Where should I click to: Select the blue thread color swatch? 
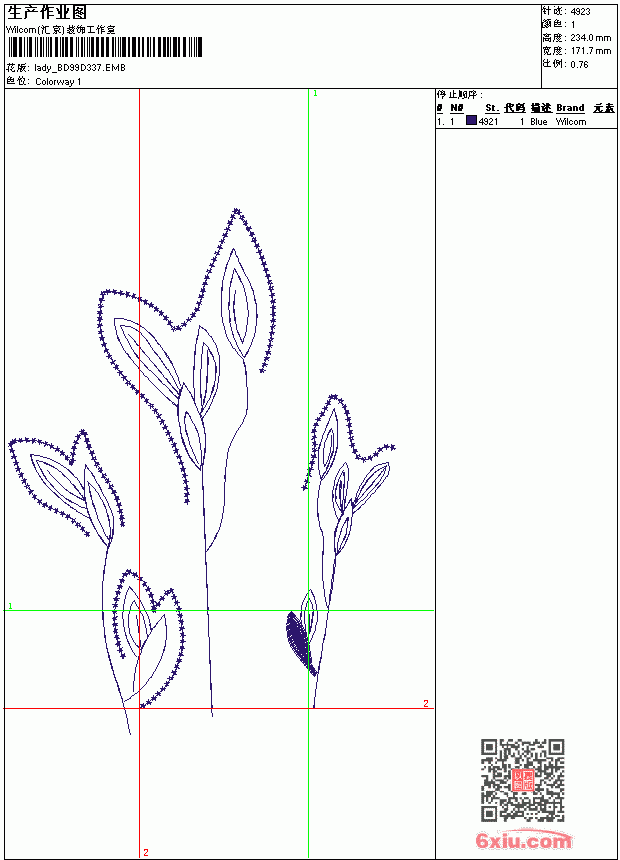471,121
